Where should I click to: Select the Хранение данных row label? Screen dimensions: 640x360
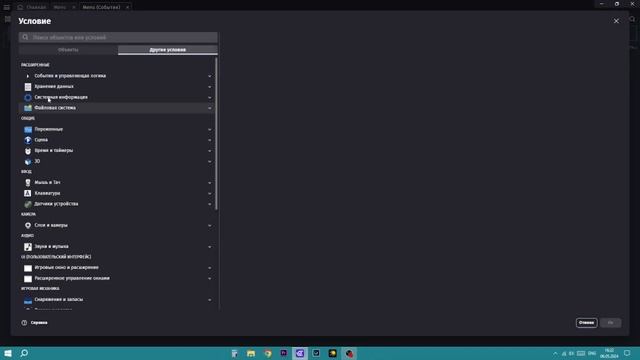point(54,87)
